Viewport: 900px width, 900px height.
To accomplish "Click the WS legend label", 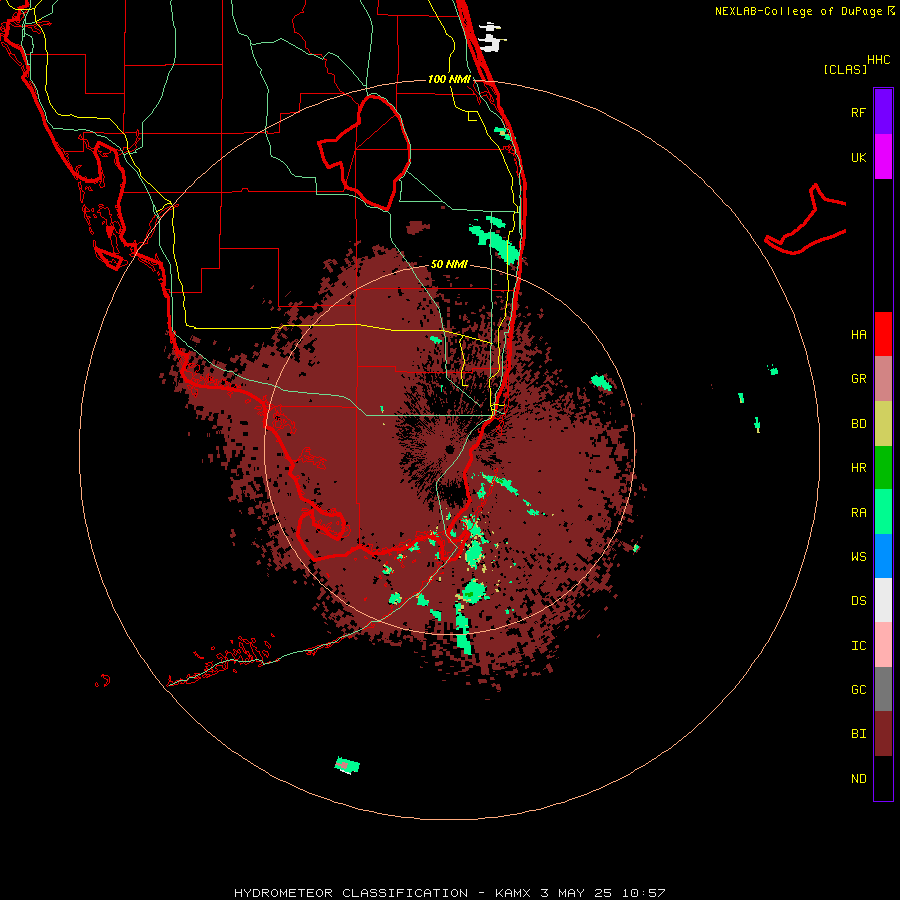I will tap(859, 556).
